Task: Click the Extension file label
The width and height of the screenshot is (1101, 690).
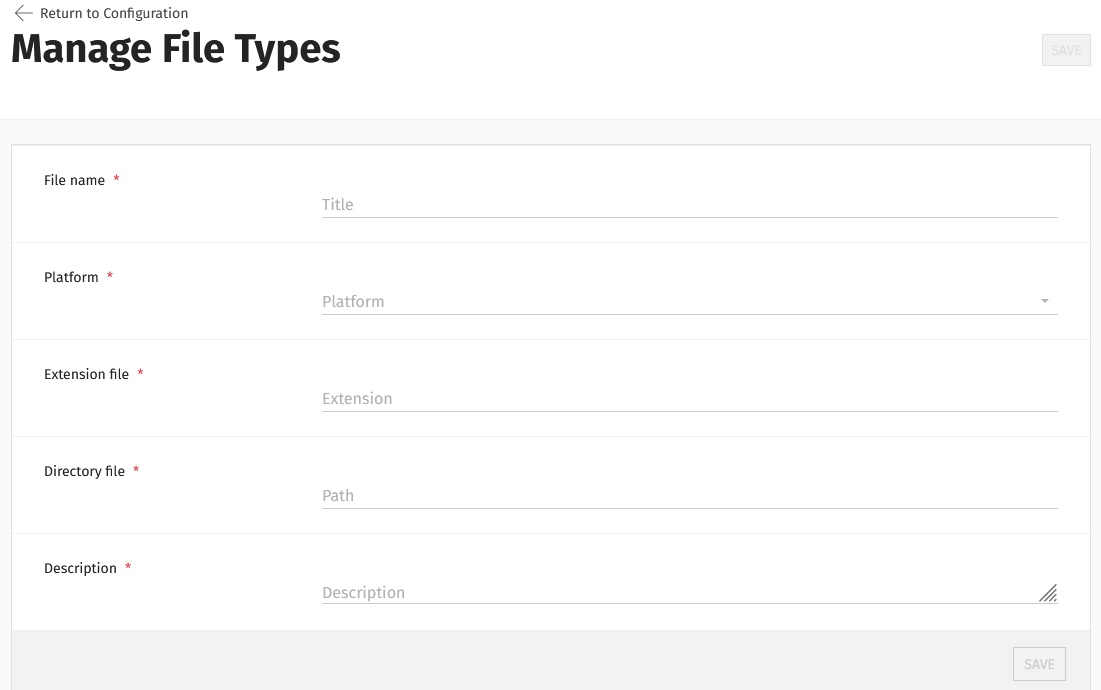Action: click(86, 374)
